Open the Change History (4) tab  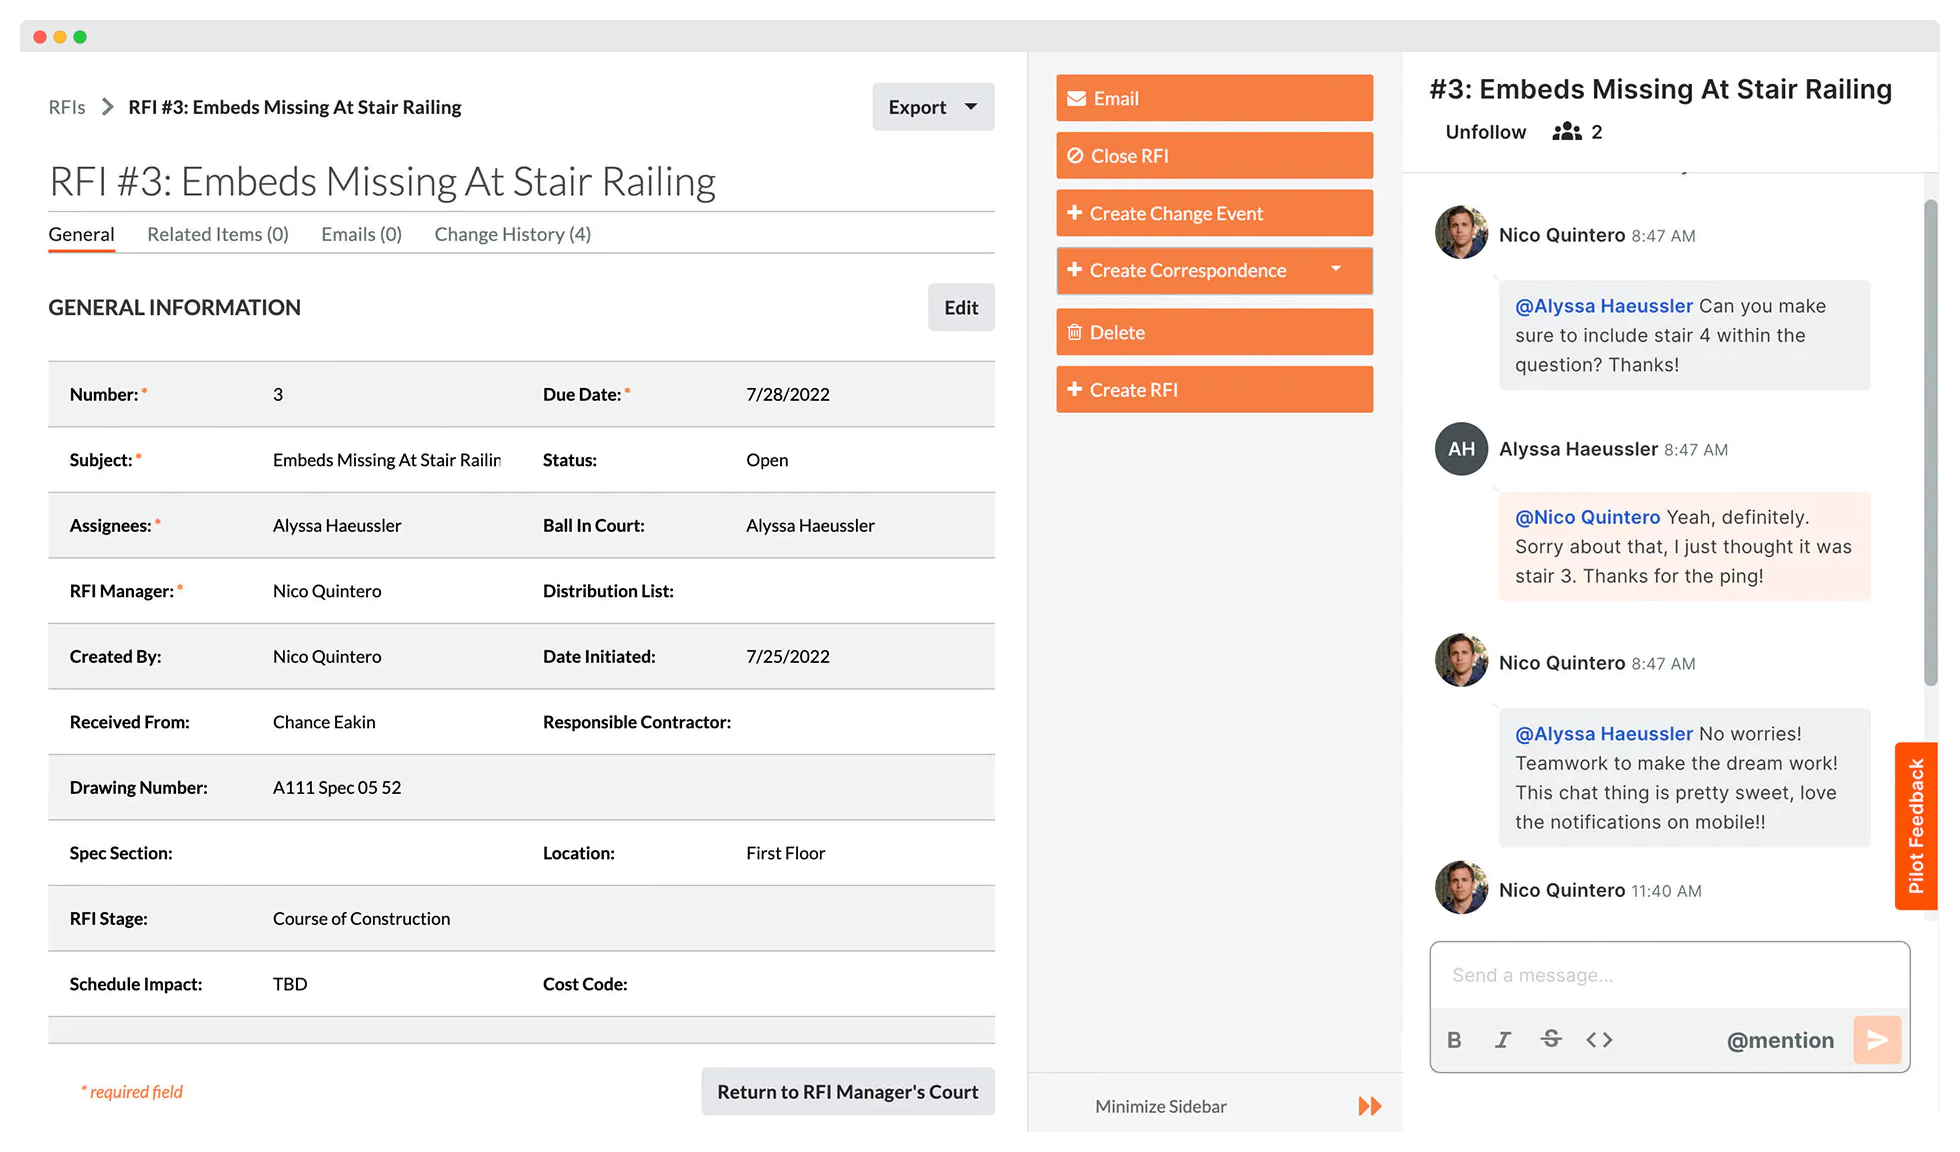512,234
